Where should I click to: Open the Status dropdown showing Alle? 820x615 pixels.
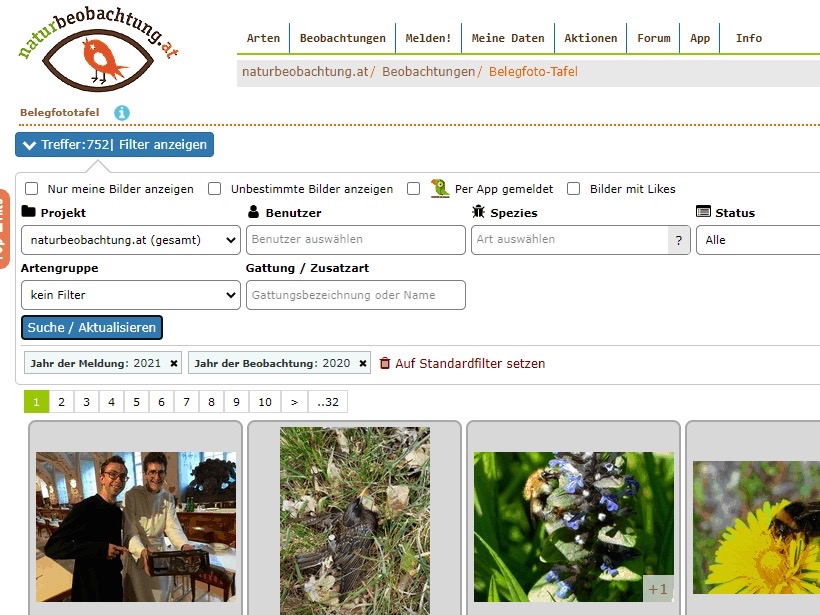point(758,240)
